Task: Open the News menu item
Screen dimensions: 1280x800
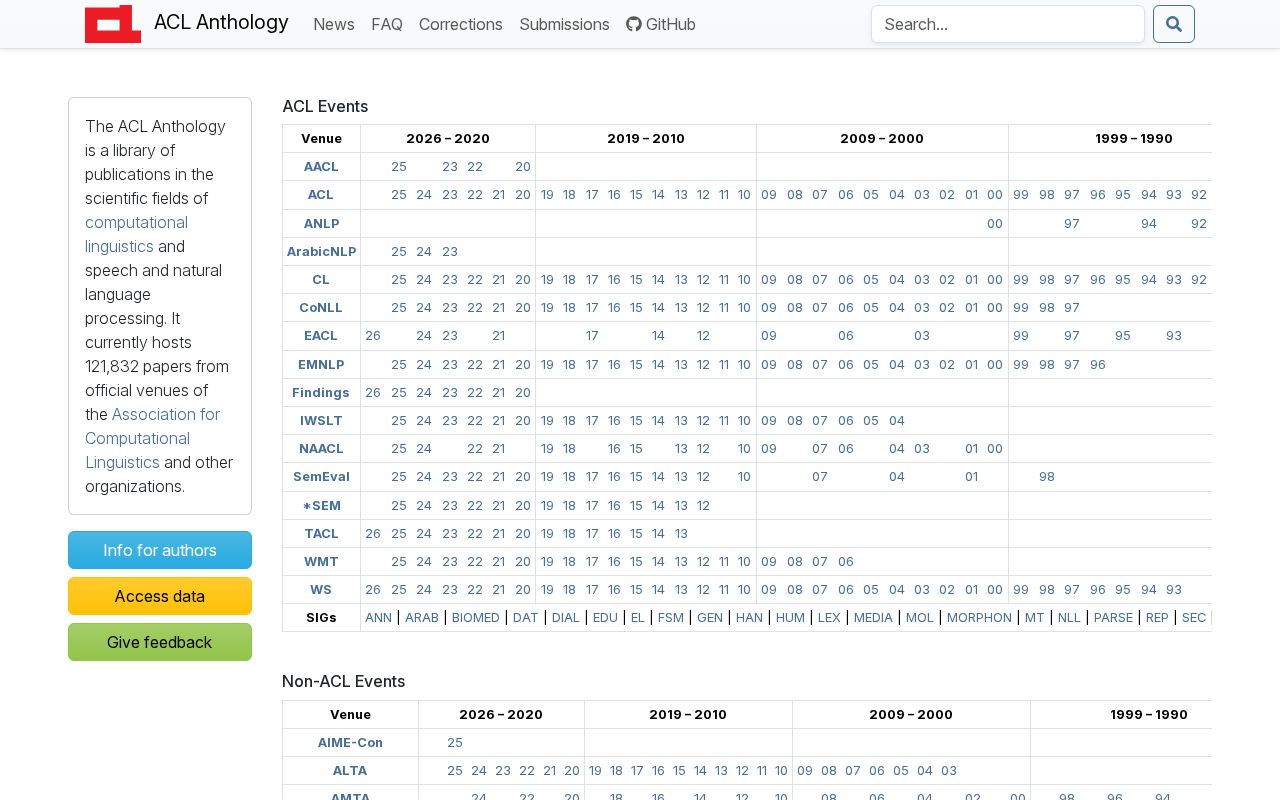Action: click(x=334, y=24)
